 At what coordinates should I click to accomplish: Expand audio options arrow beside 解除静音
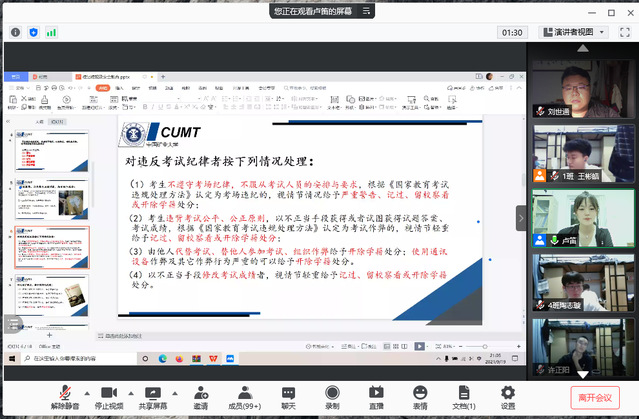87,392
